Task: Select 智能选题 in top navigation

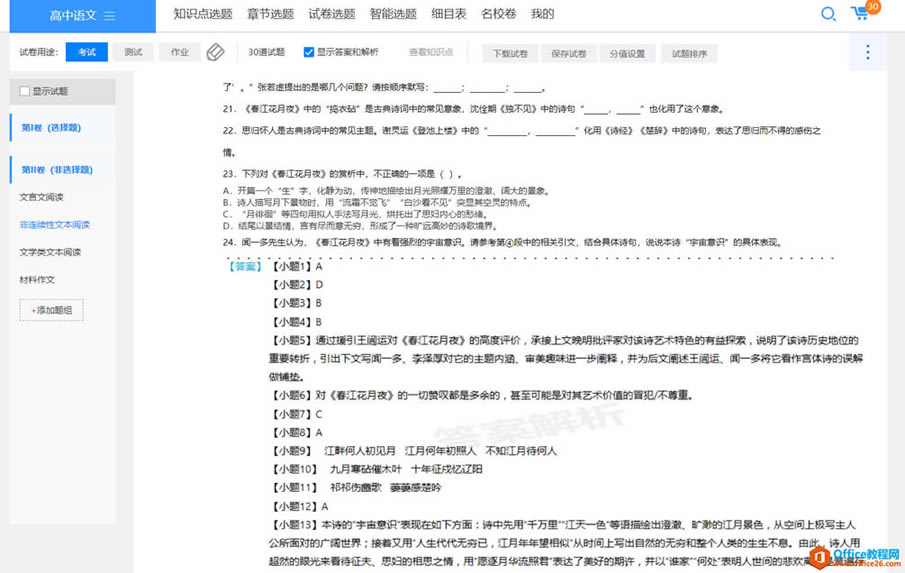Action: pyautogui.click(x=393, y=14)
